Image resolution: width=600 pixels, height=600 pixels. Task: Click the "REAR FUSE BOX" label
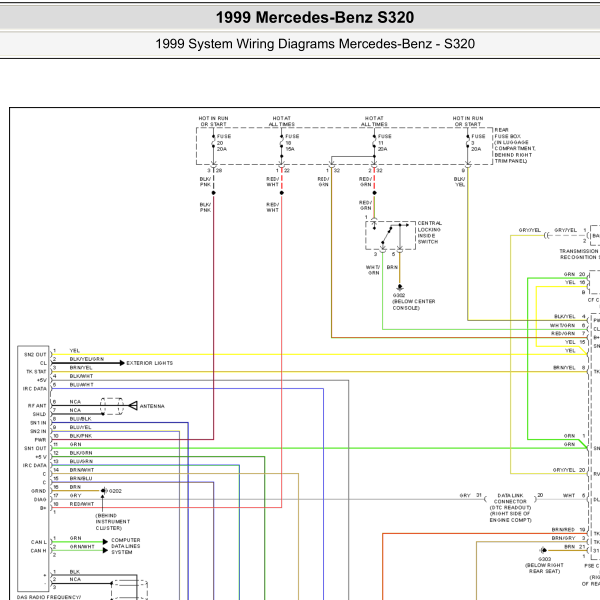click(507, 133)
